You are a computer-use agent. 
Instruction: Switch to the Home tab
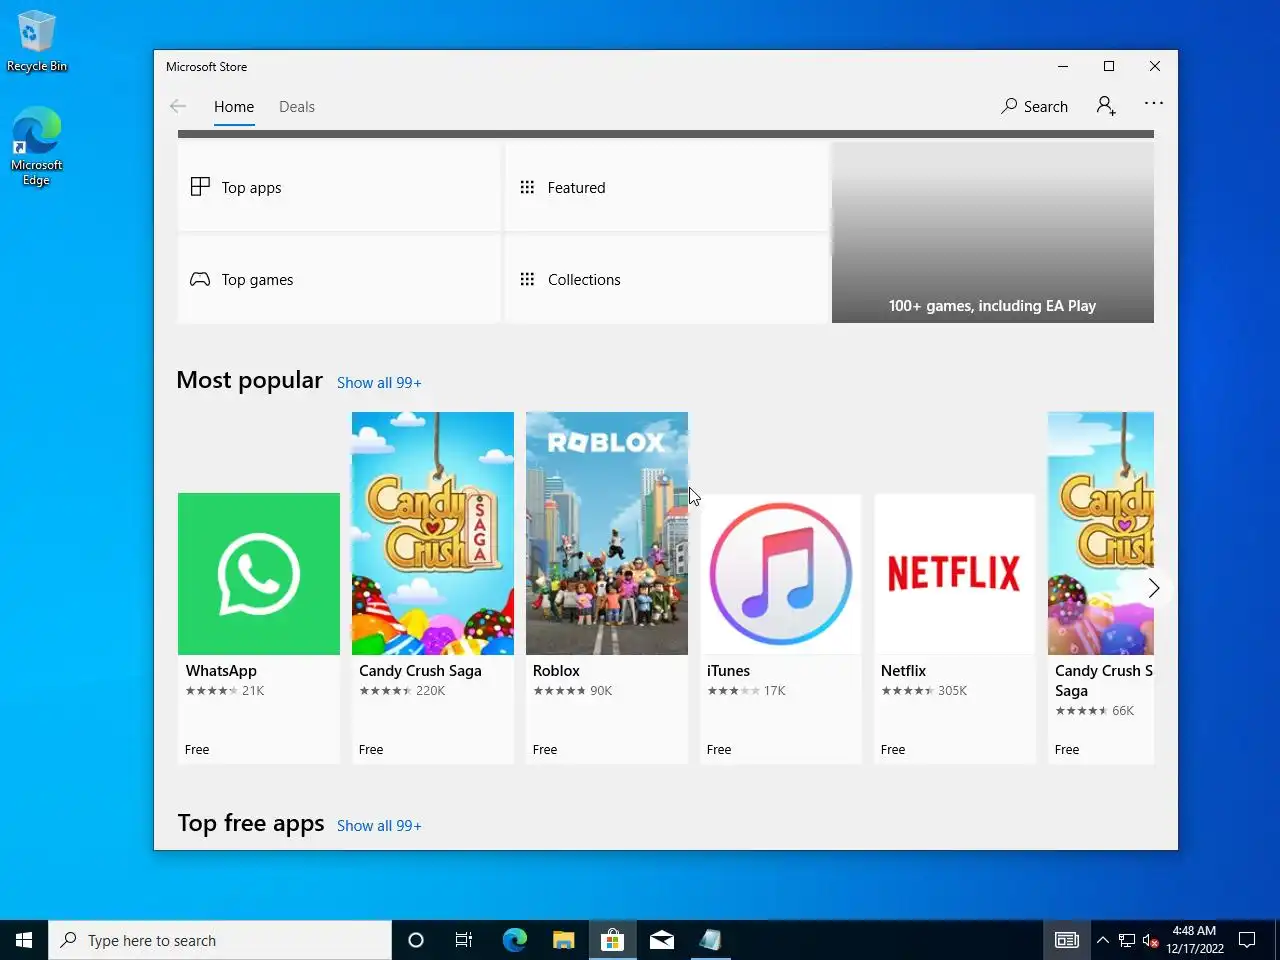pos(234,107)
